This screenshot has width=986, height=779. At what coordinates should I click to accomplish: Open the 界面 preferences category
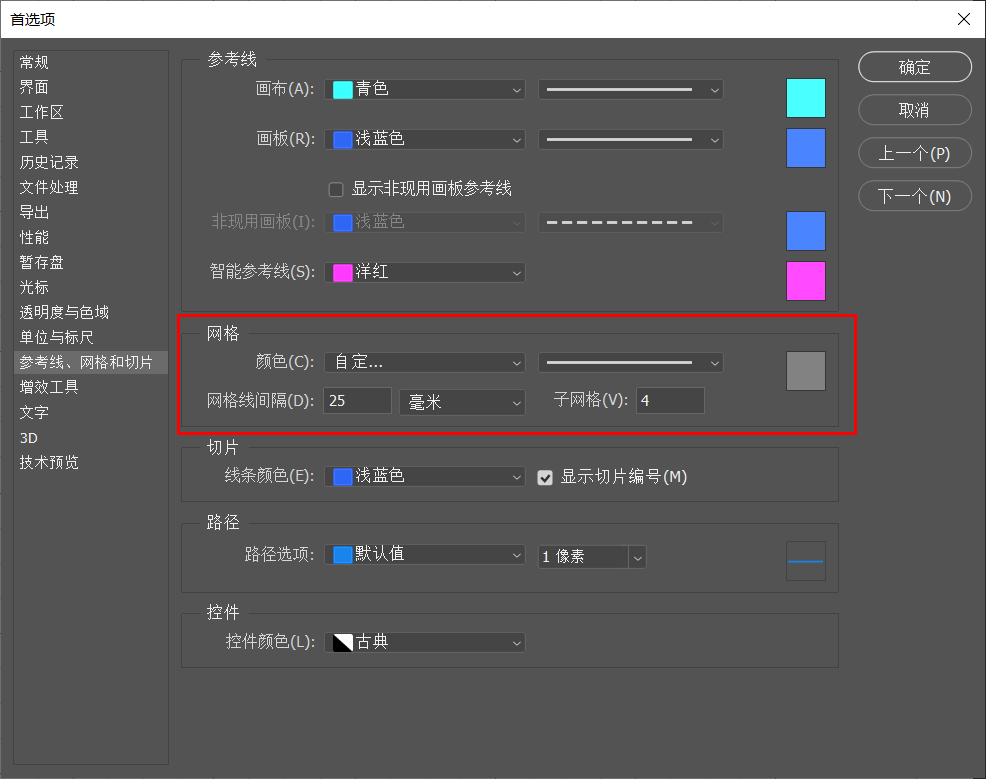click(x=34, y=87)
